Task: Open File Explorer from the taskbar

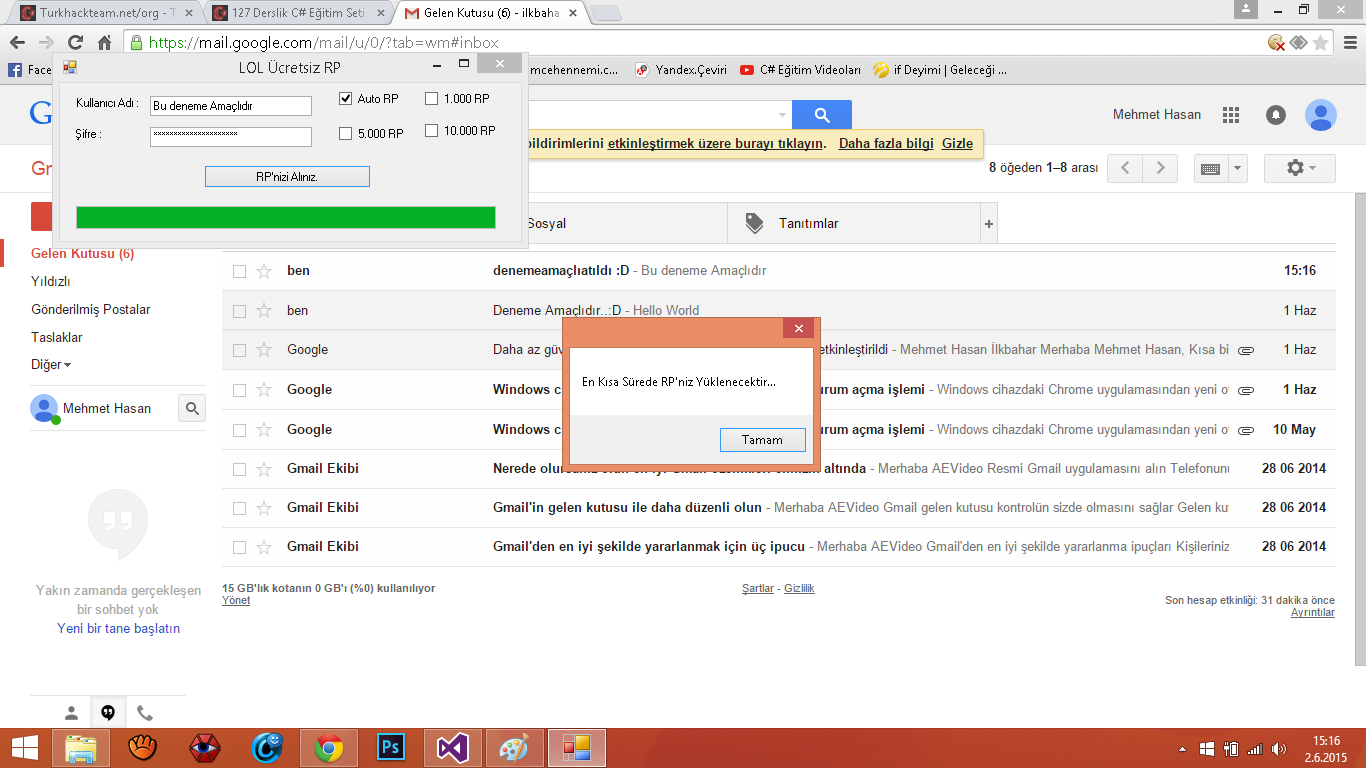Action: coord(82,747)
